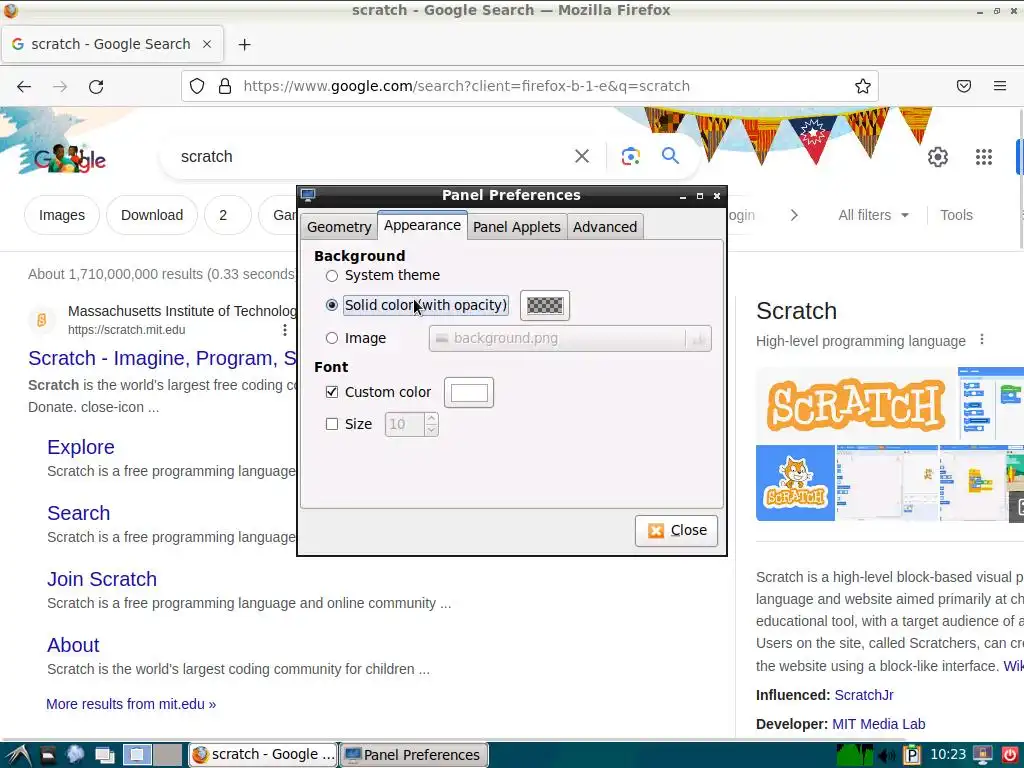Viewport: 1024px width, 768px height.
Task: Open background.png file chooser
Action: point(569,338)
